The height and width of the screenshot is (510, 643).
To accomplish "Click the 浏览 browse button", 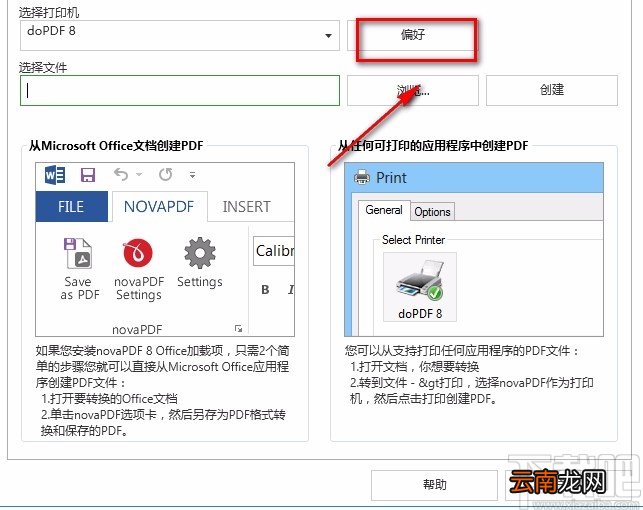I will coord(413,90).
